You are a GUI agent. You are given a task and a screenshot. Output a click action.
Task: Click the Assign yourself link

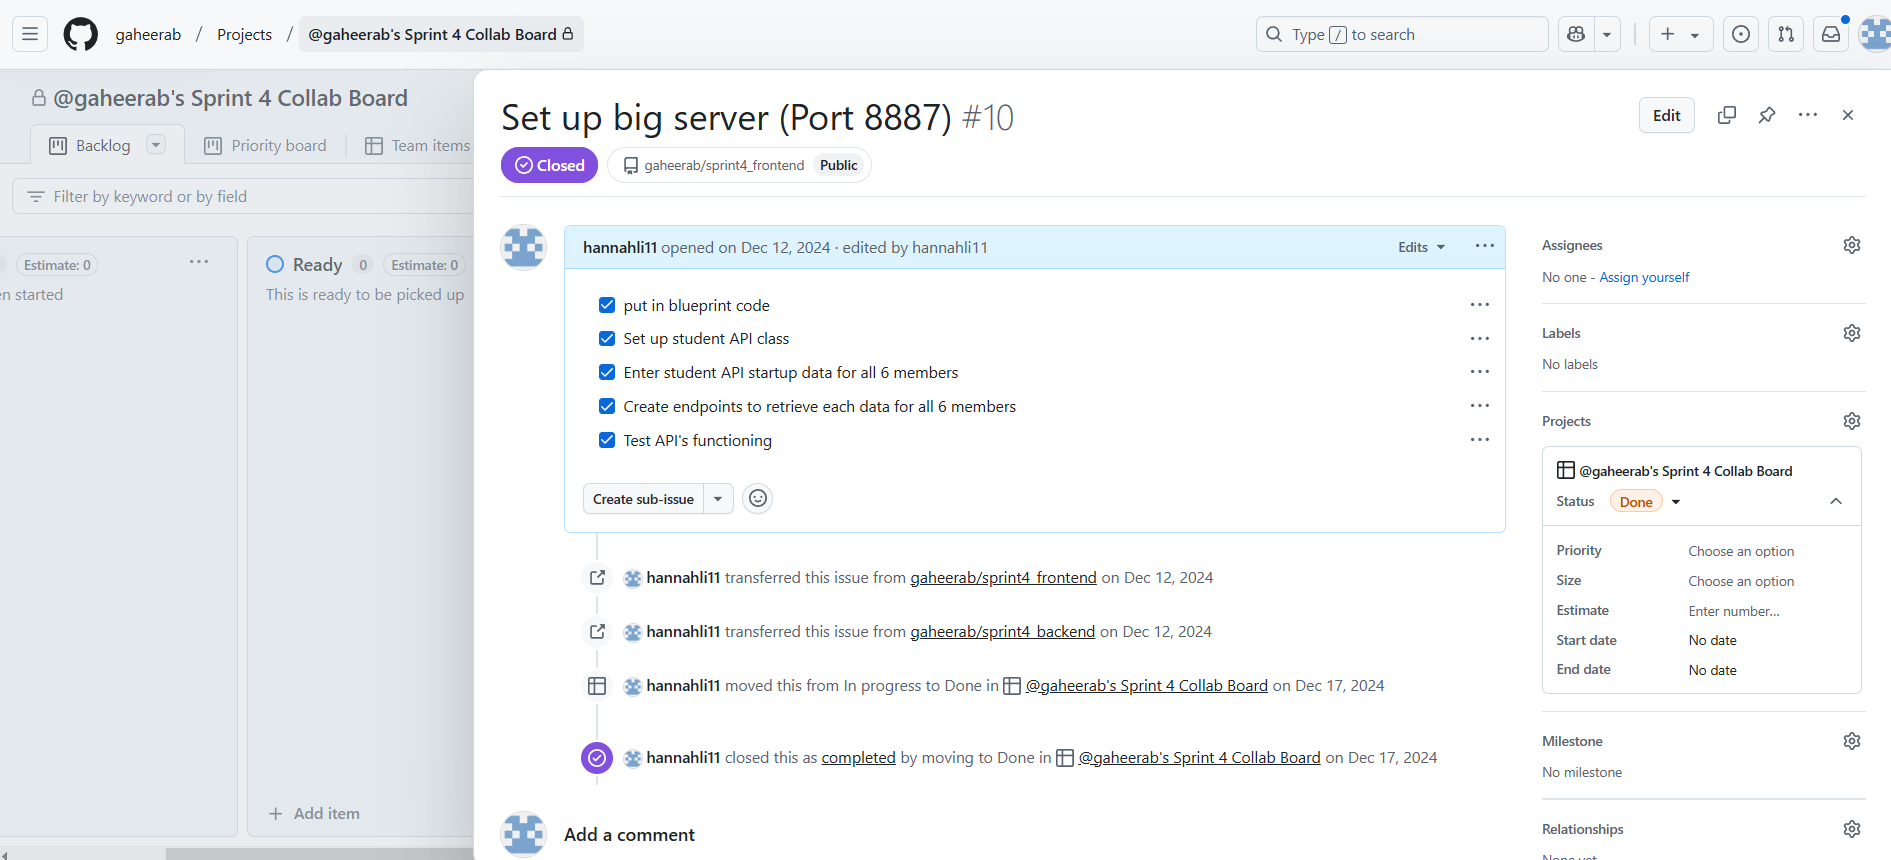1644,277
